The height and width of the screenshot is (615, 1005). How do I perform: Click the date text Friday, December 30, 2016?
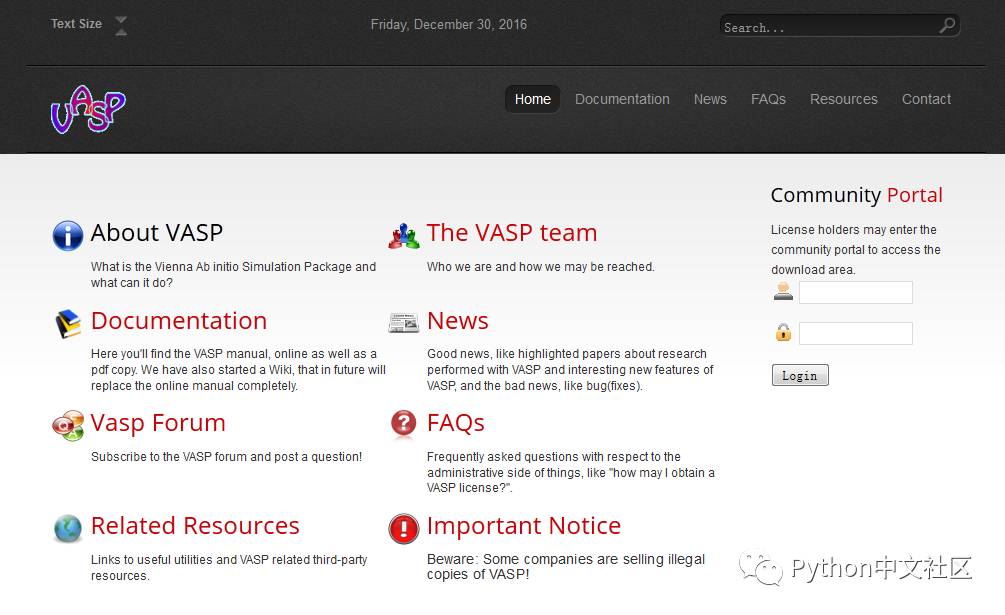(x=449, y=24)
